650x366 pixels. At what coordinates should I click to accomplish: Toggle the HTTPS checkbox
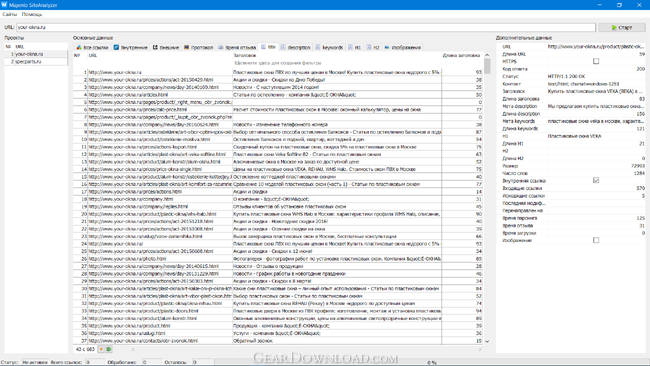coord(596,61)
